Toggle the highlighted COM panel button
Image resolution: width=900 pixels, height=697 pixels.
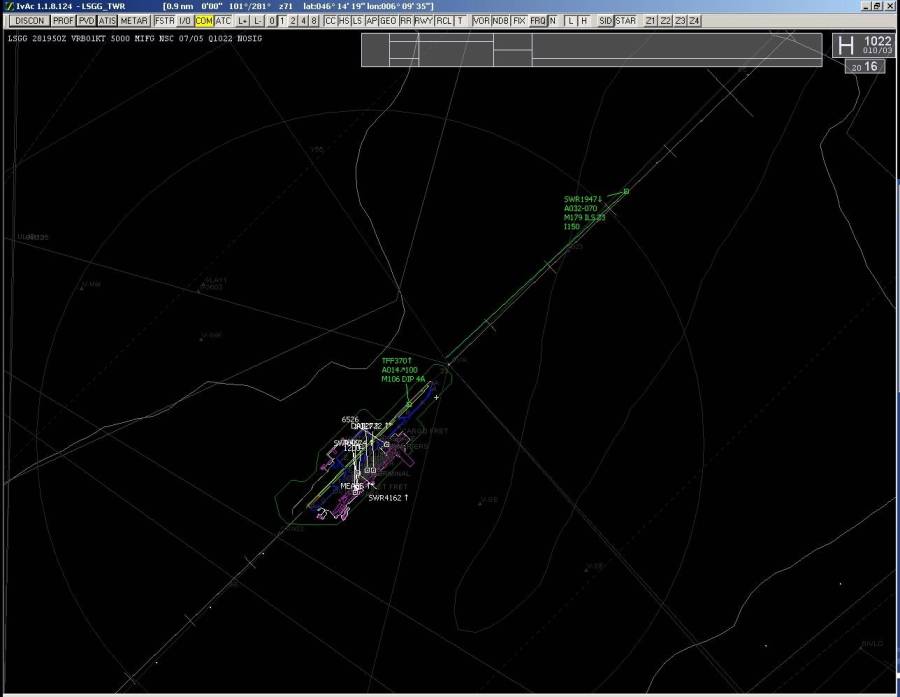(204, 21)
